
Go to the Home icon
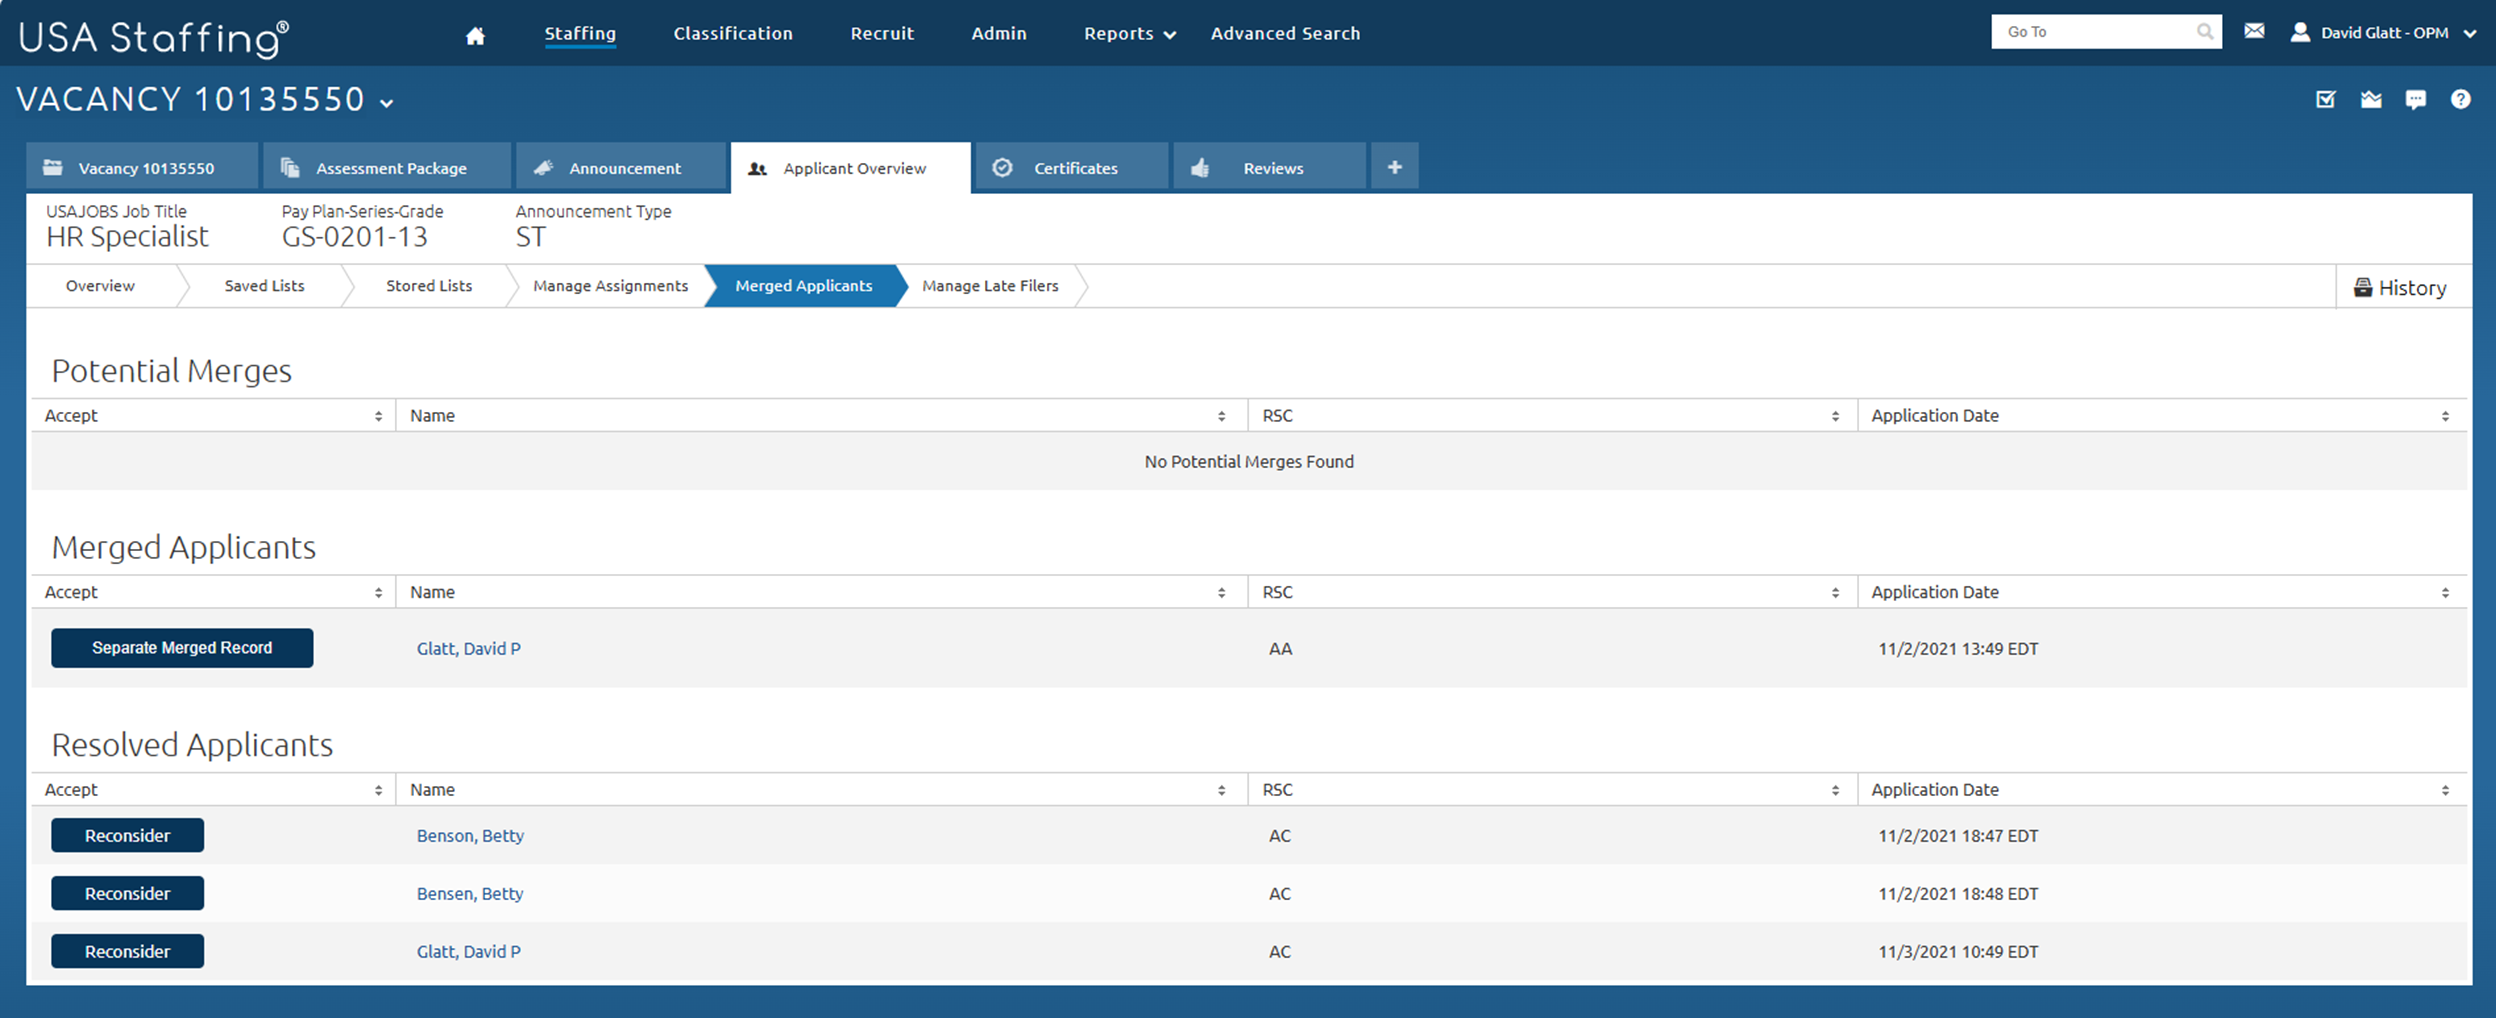(475, 35)
